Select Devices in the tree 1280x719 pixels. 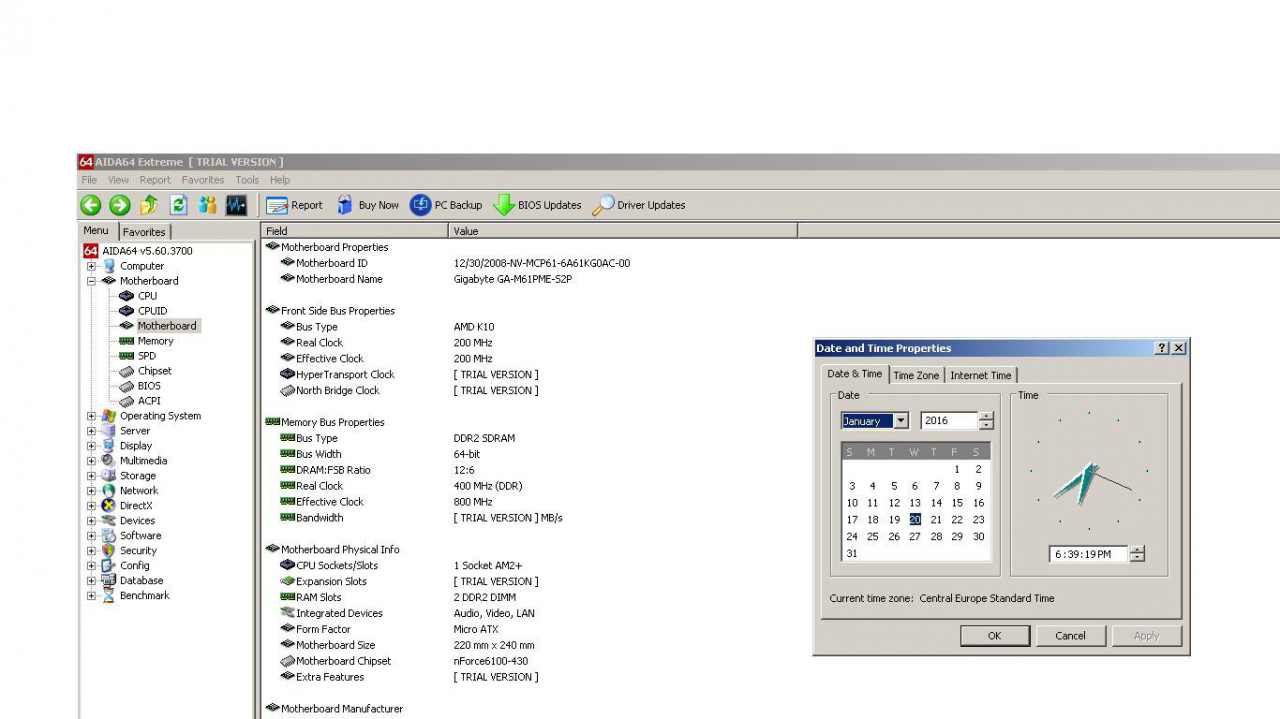click(137, 521)
